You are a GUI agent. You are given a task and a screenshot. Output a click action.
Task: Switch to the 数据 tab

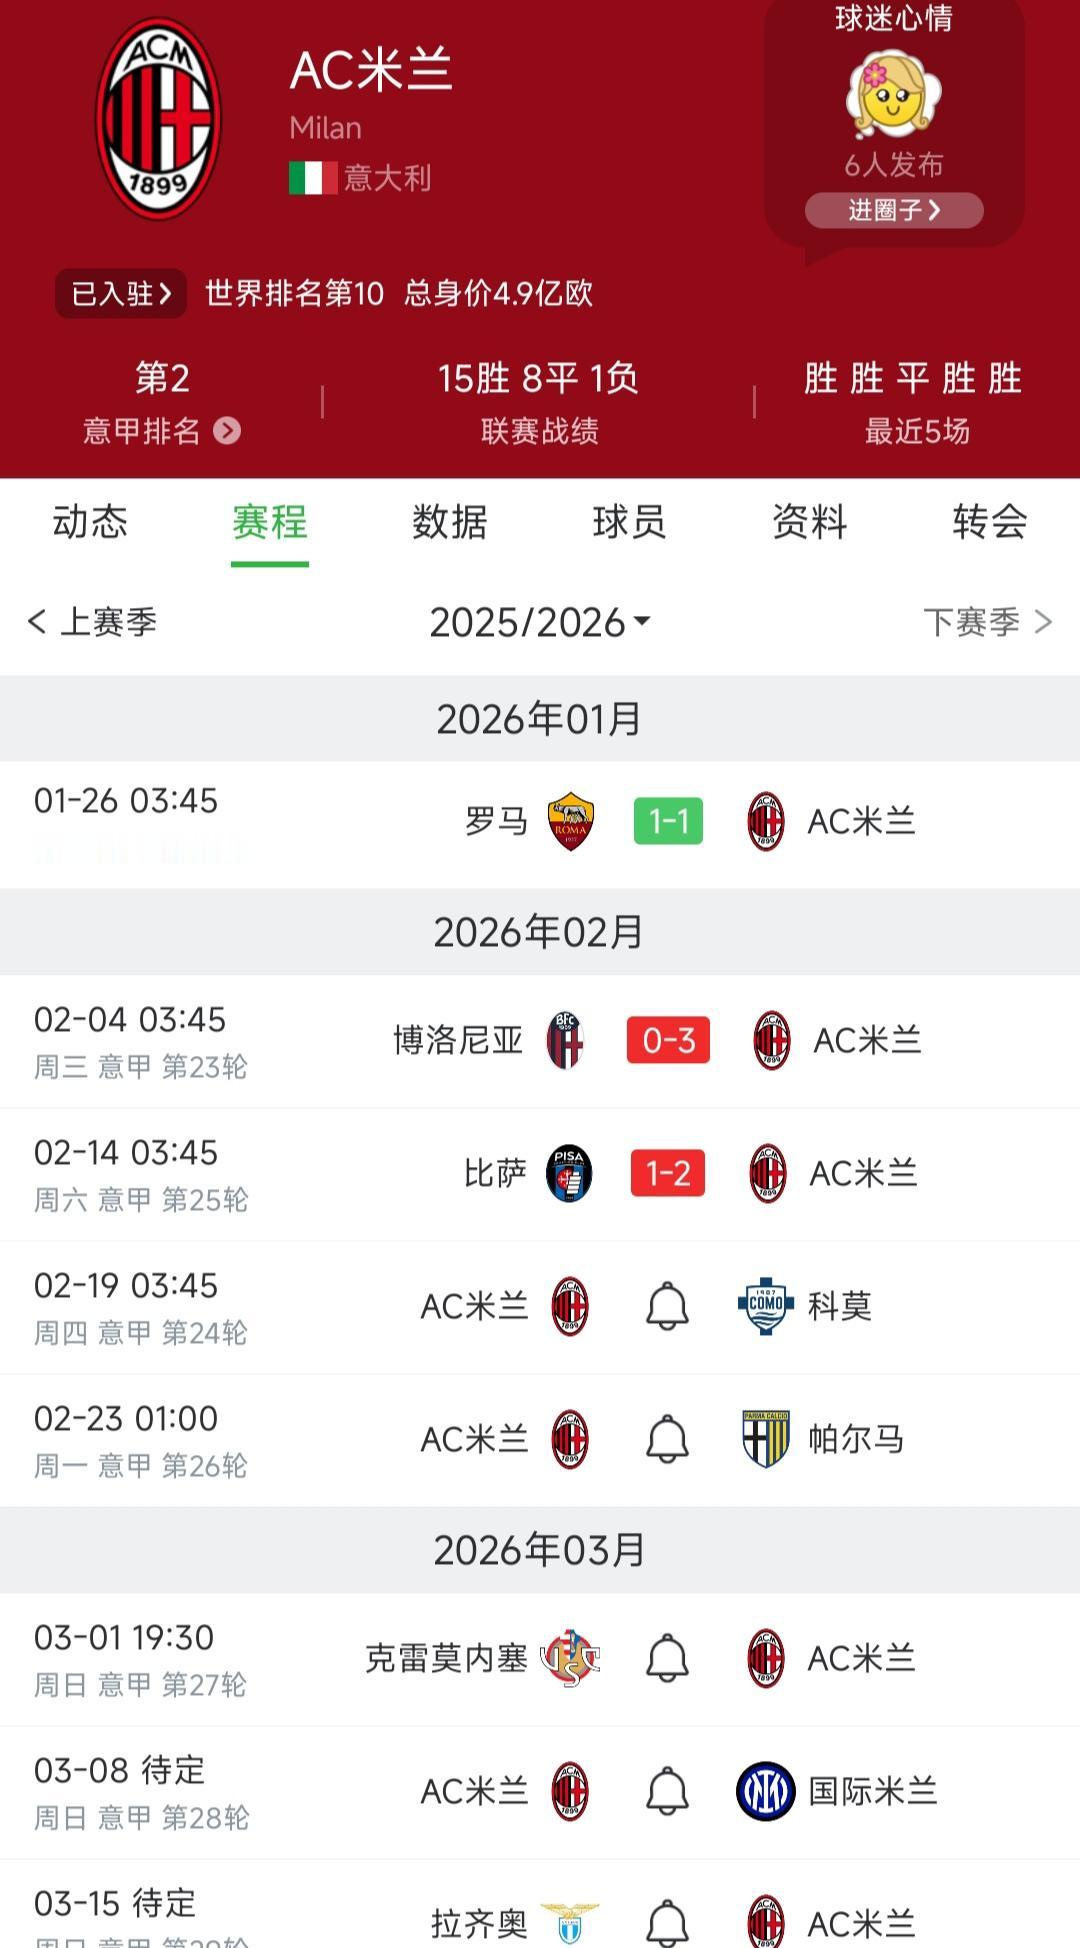pyautogui.click(x=450, y=522)
